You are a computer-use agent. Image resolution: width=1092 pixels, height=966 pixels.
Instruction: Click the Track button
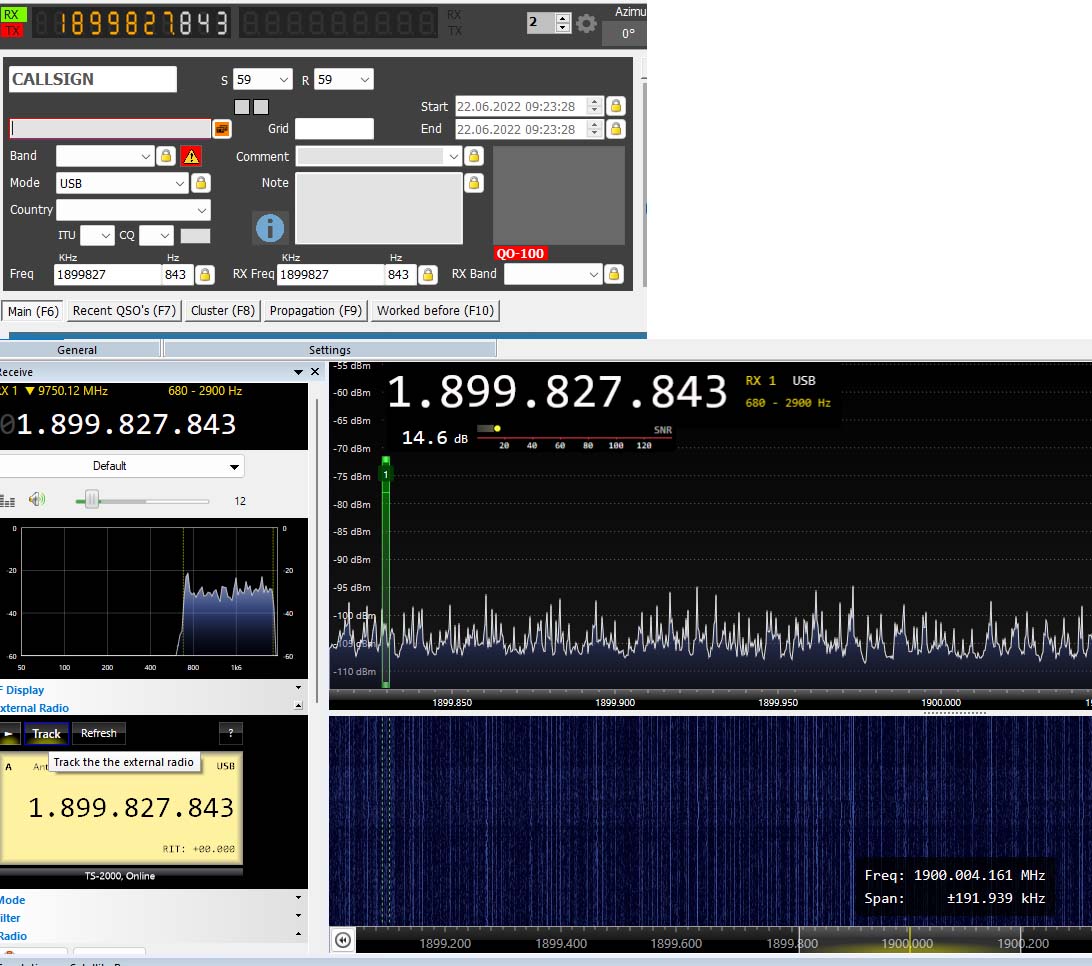point(47,733)
